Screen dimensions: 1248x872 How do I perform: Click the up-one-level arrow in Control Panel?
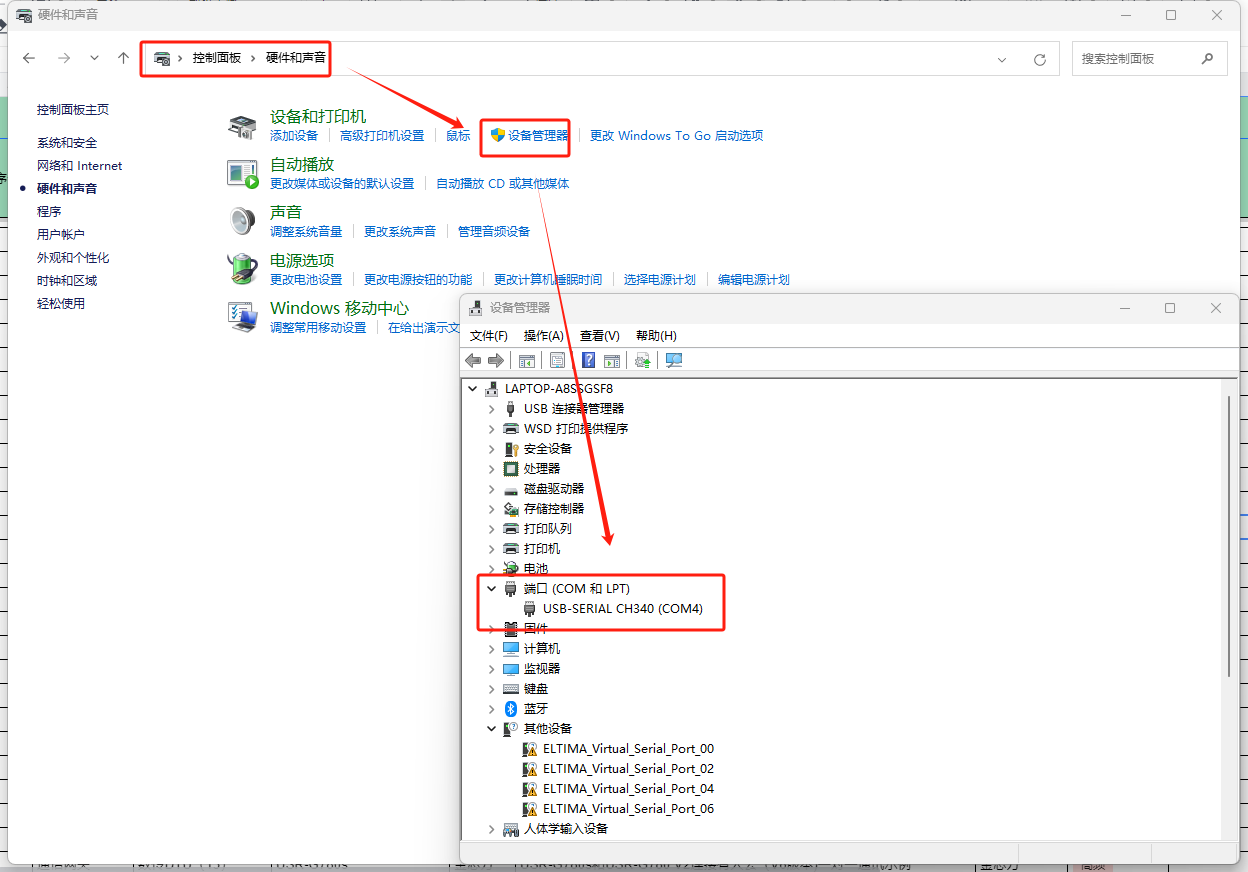coord(123,58)
